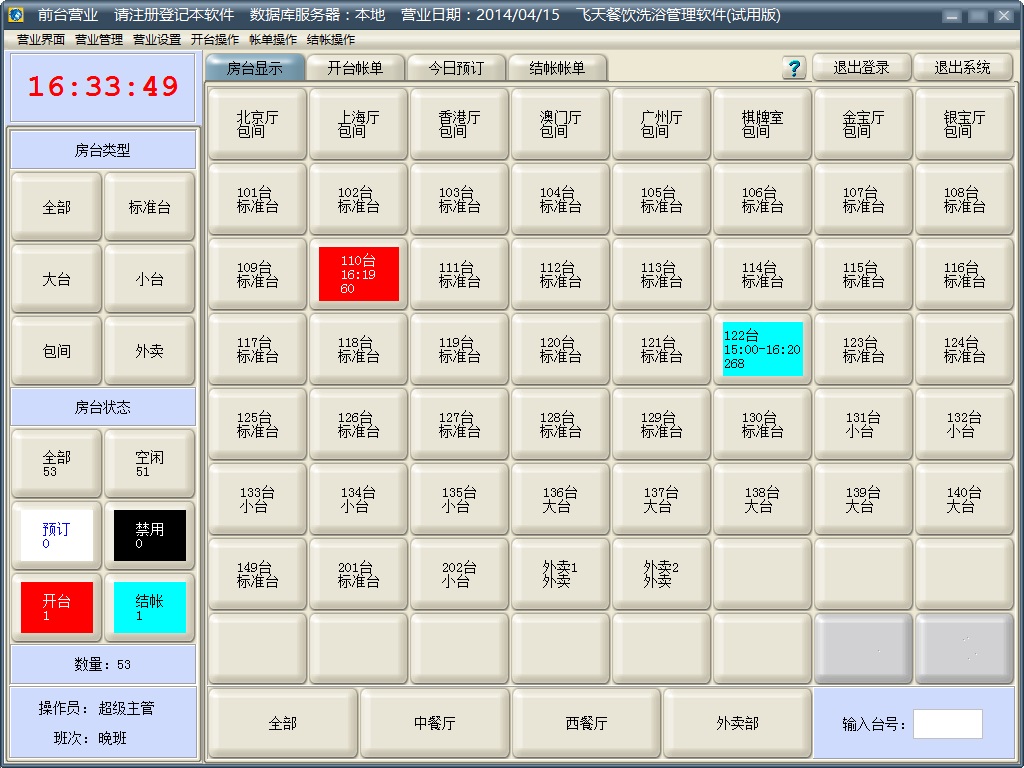The width and height of the screenshot is (1024, 768).
Task: Click the 退出系统 button
Action: coord(962,67)
